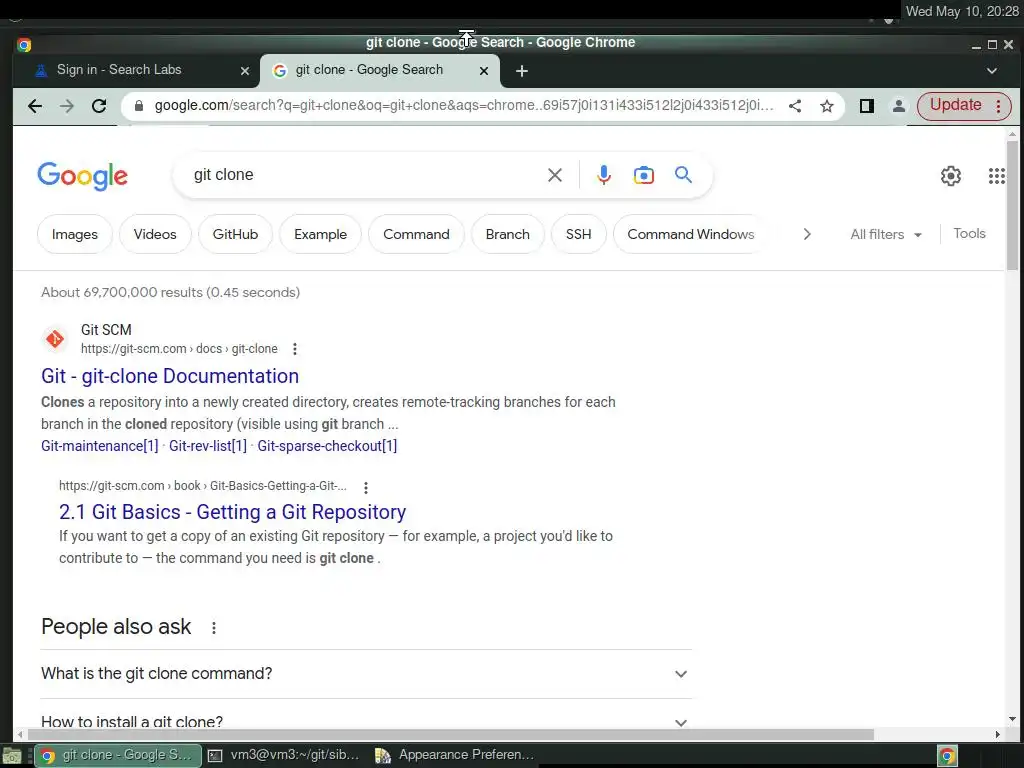
Task: Open 2.1 Git Basics result link
Action: [x=232, y=512]
